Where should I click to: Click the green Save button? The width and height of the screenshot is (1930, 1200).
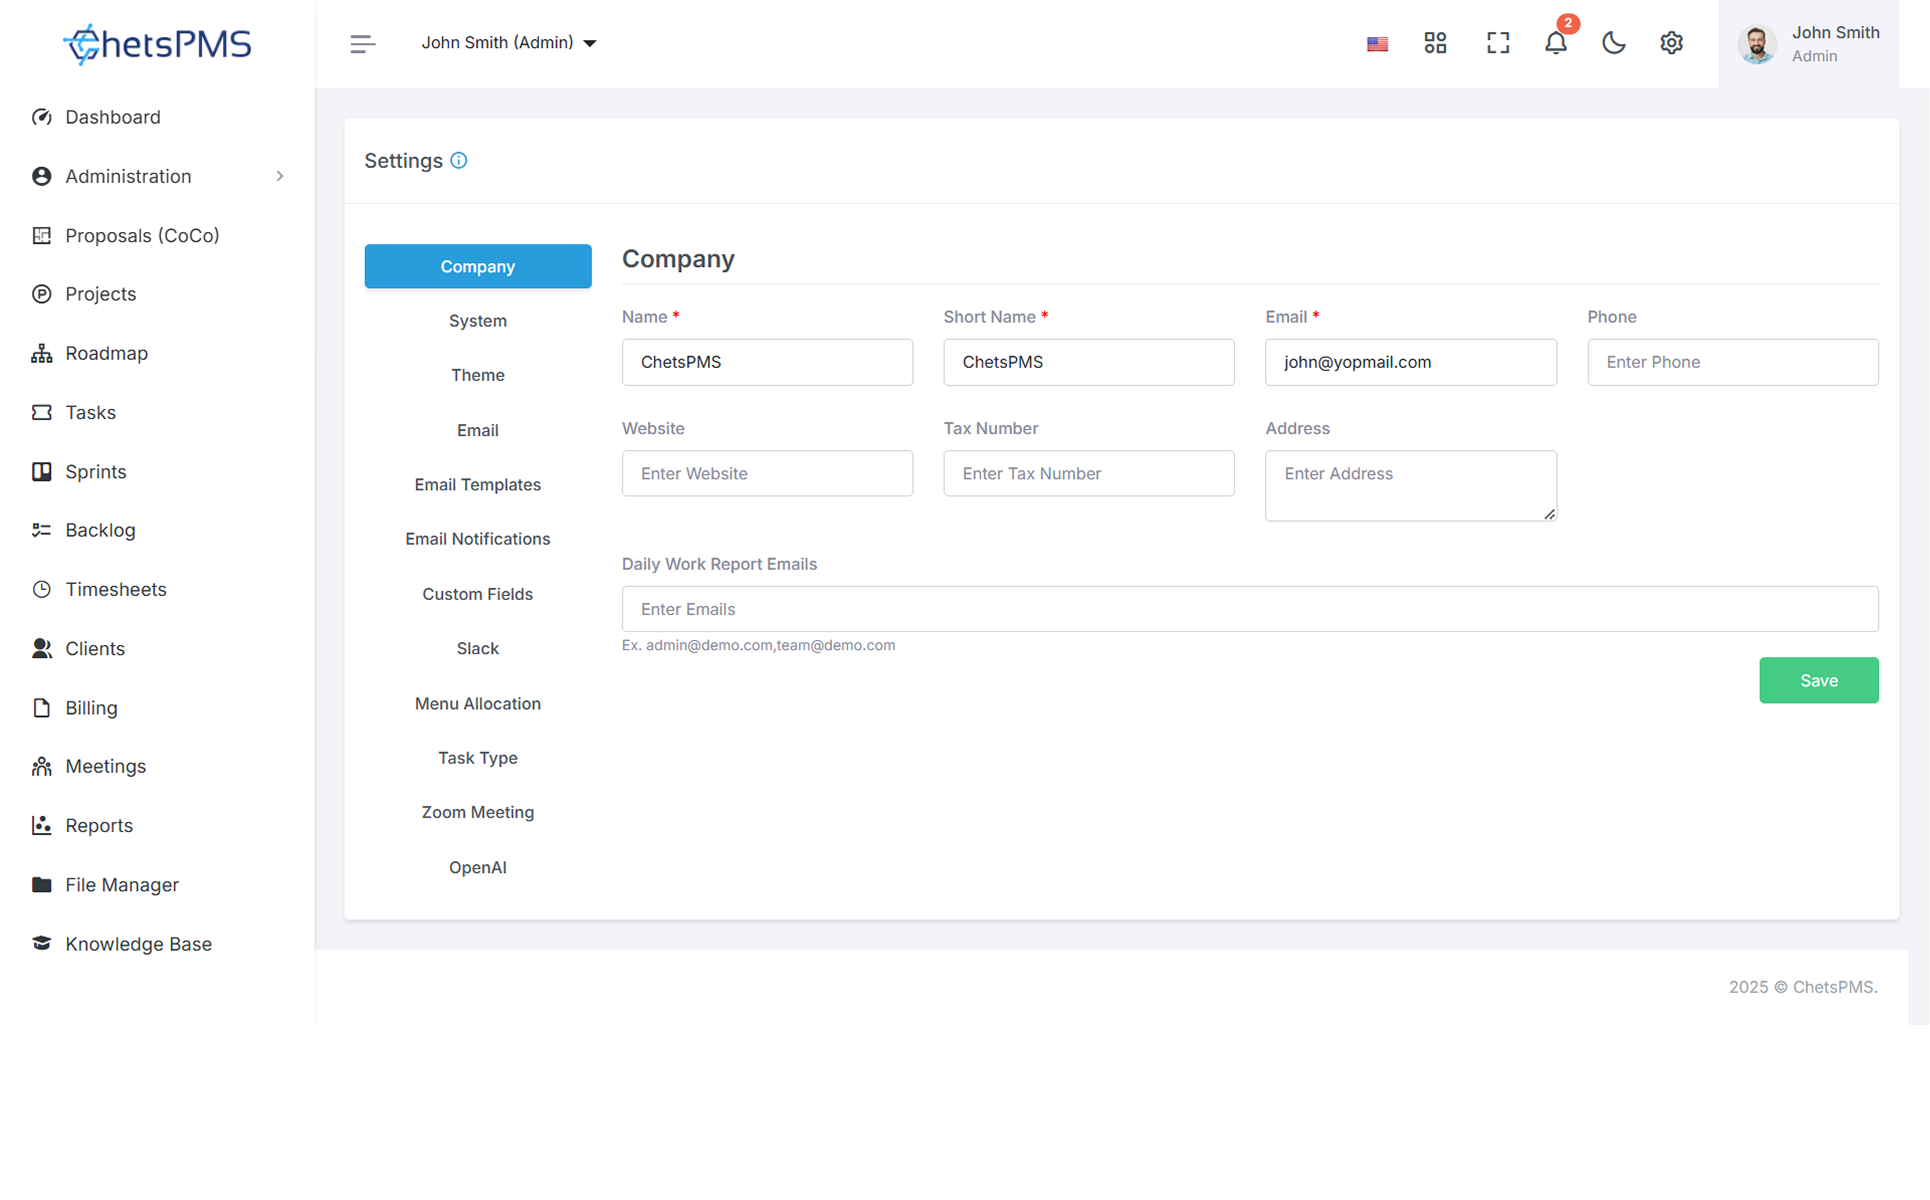tap(1818, 680)
